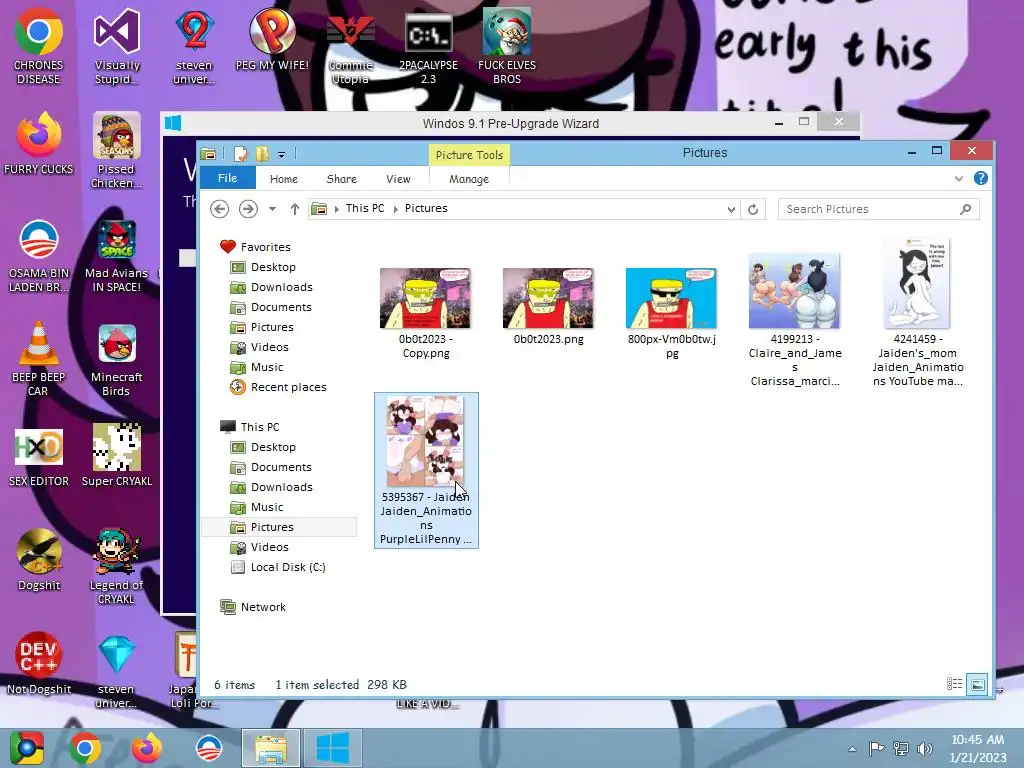Viewport: 1024px width, 768px height.
Task: Go back with the Back arrow button
Action: pyautogui.click(x=219, y=209)
